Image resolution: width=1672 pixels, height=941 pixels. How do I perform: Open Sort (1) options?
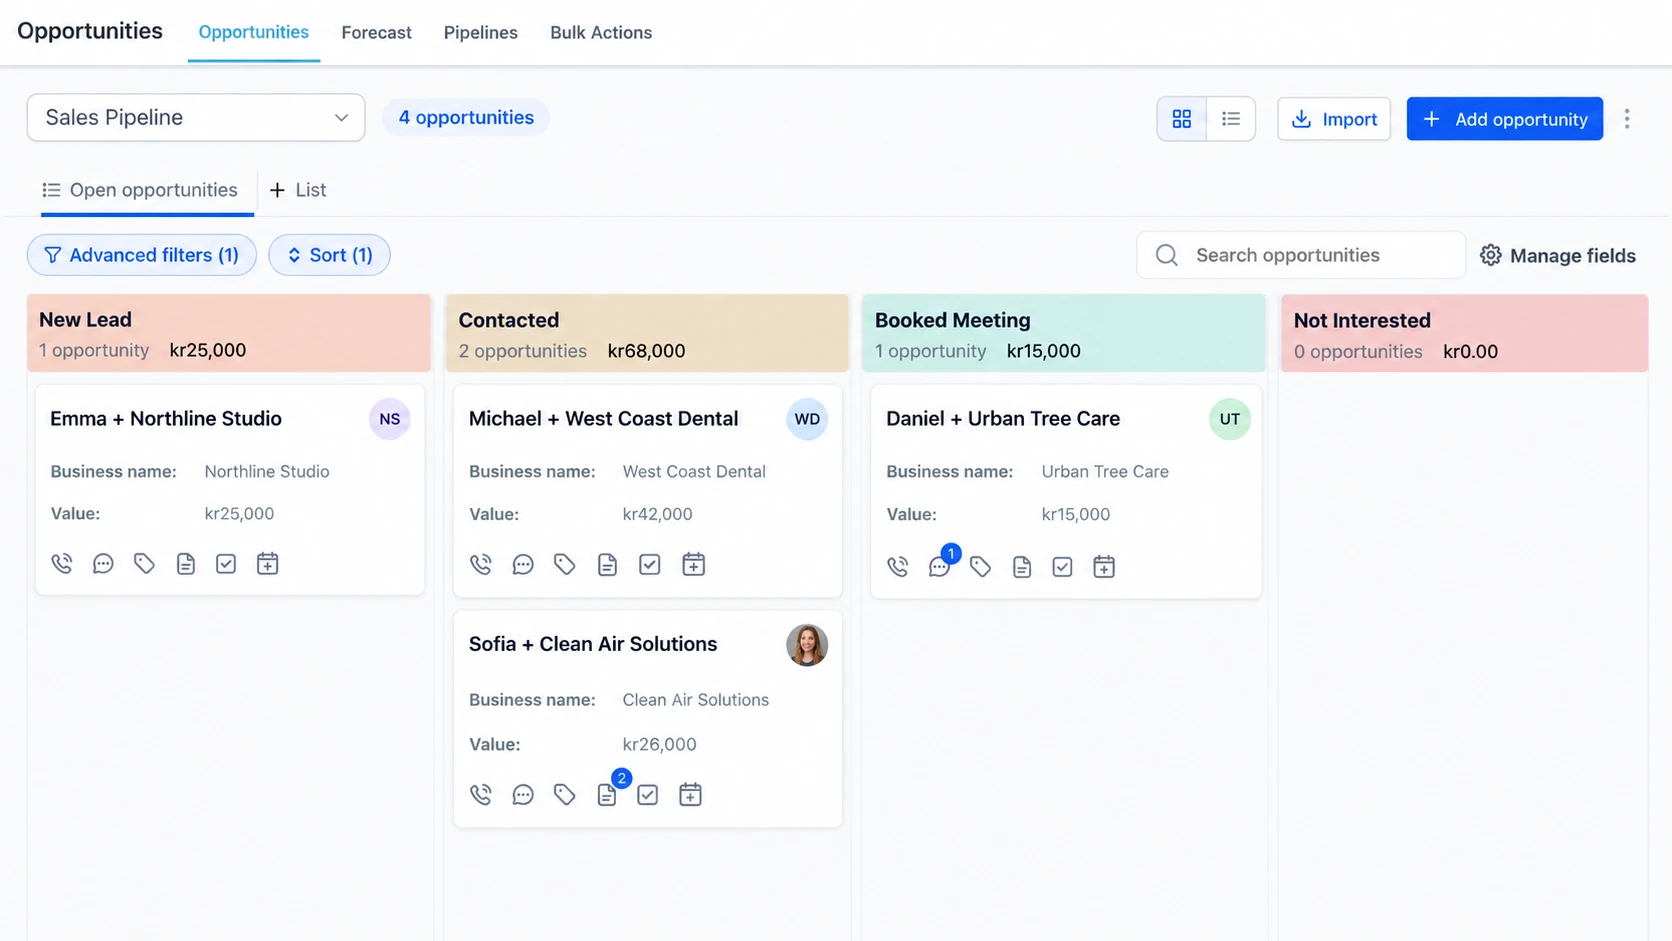[329, 255]
